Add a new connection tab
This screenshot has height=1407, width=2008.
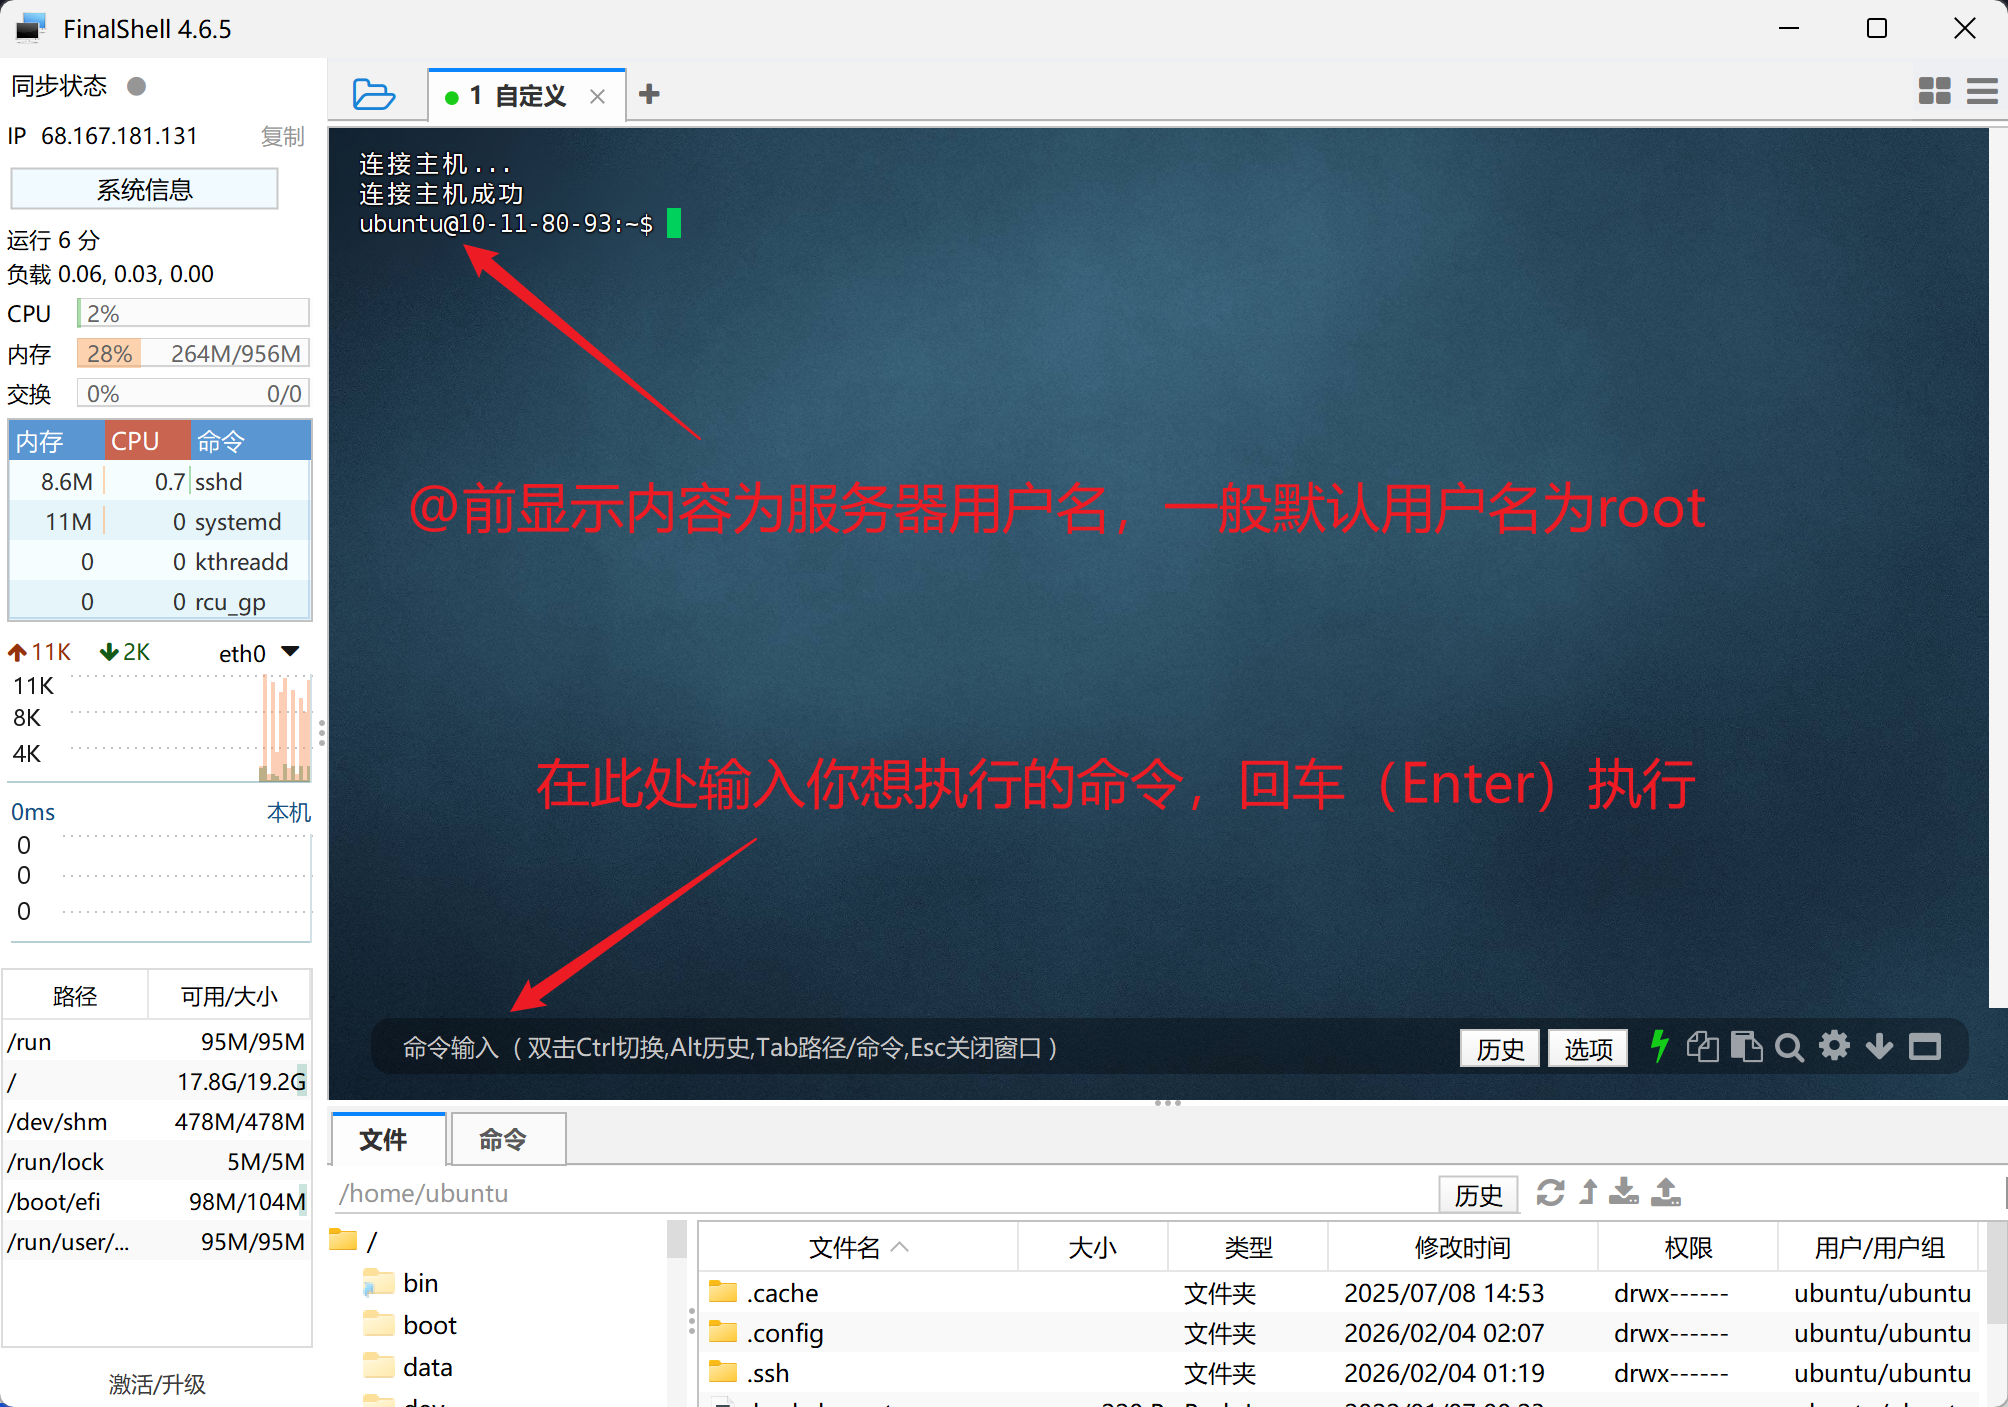pyautogui.click(x=649, y=94)
